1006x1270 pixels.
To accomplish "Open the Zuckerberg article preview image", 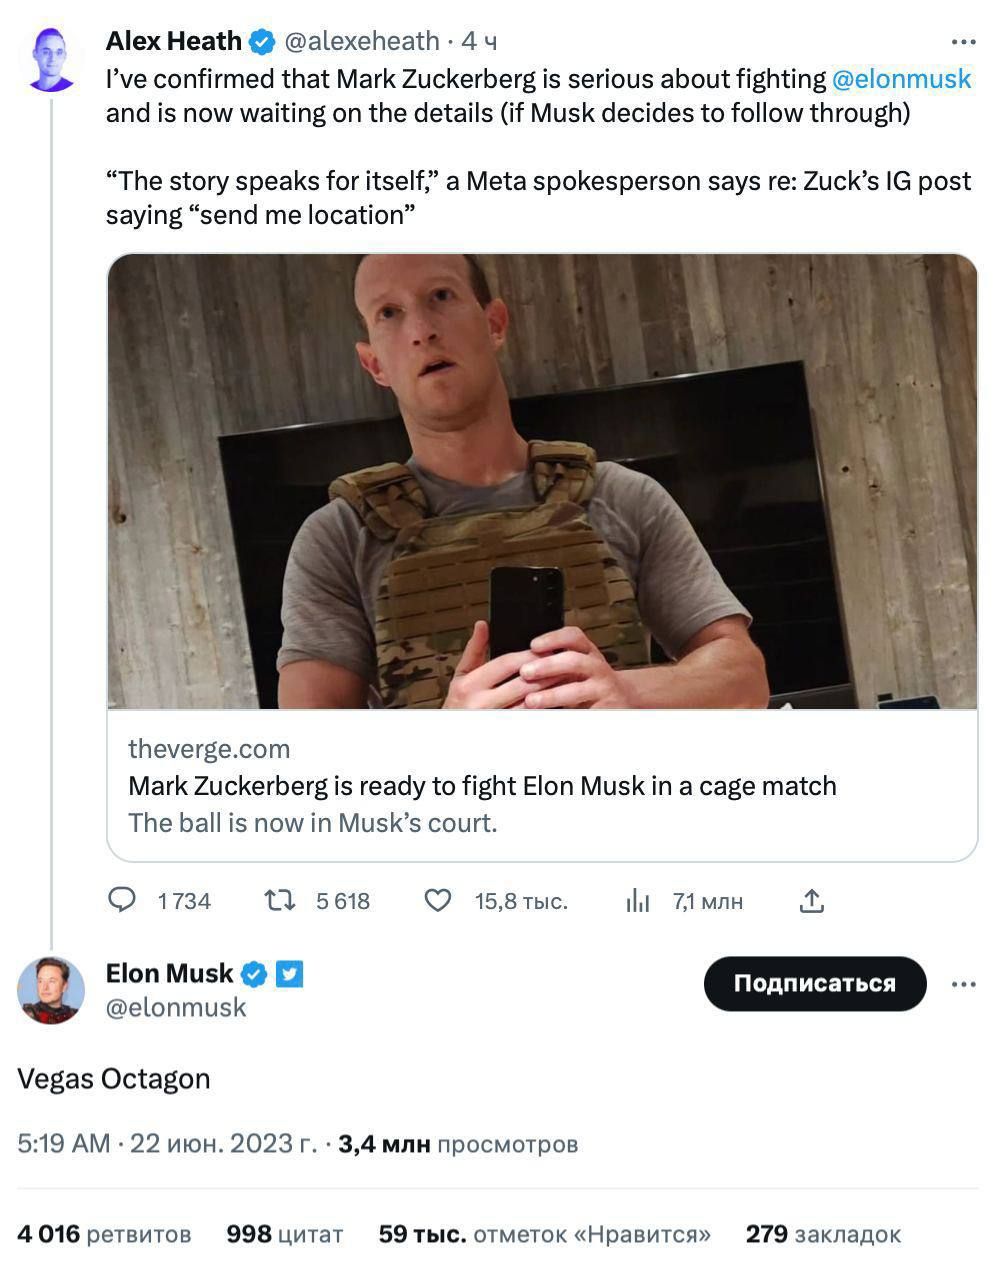I will point(542,481).
